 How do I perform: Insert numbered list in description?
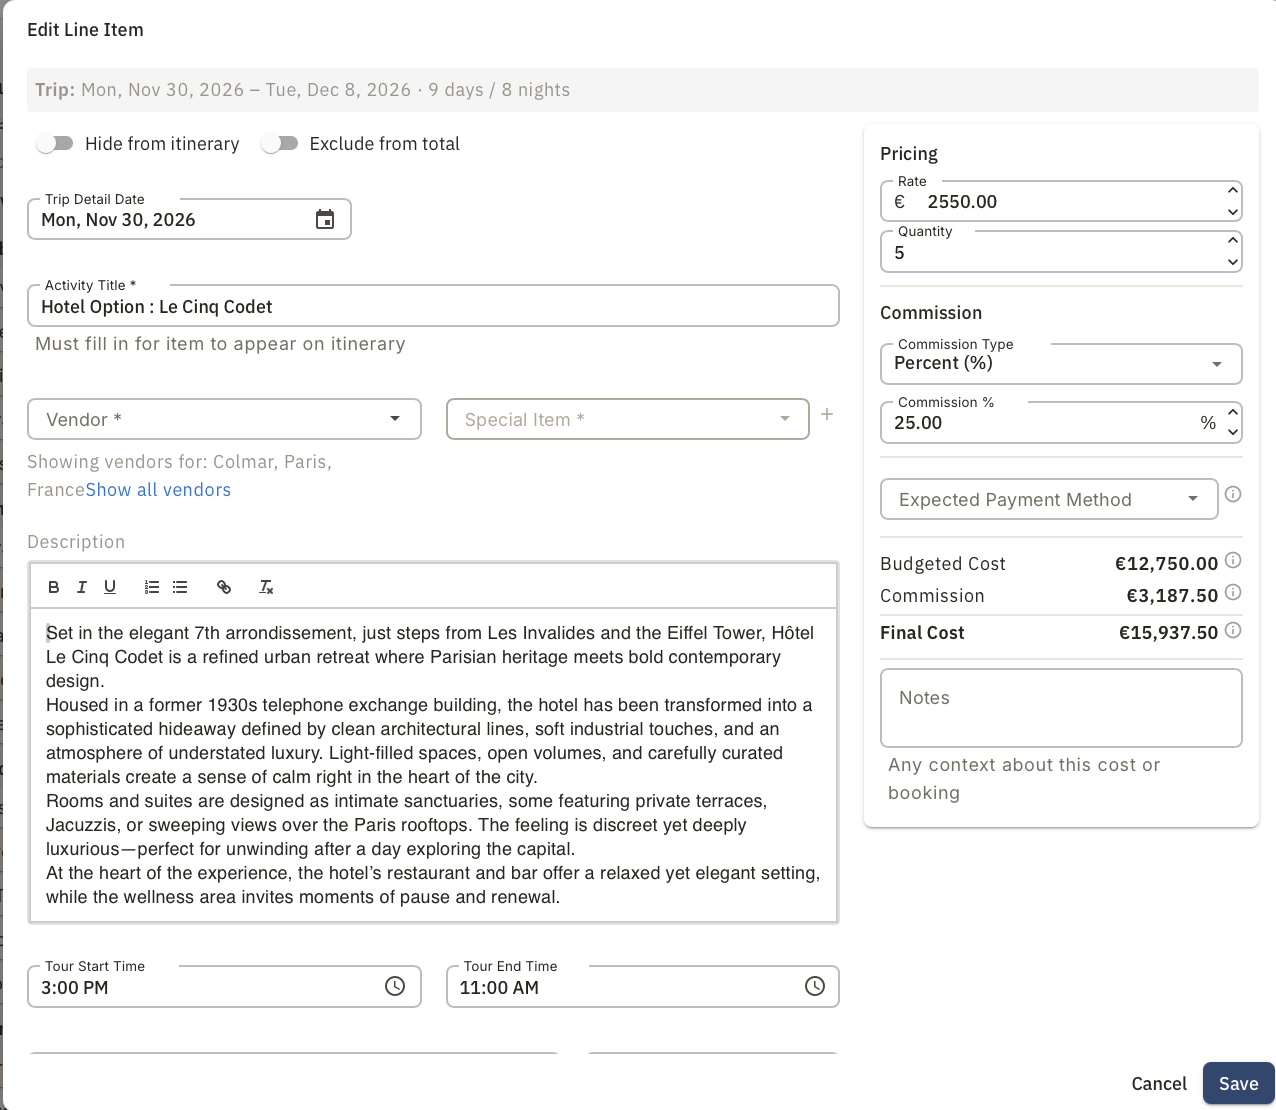[x=152, y=587]
